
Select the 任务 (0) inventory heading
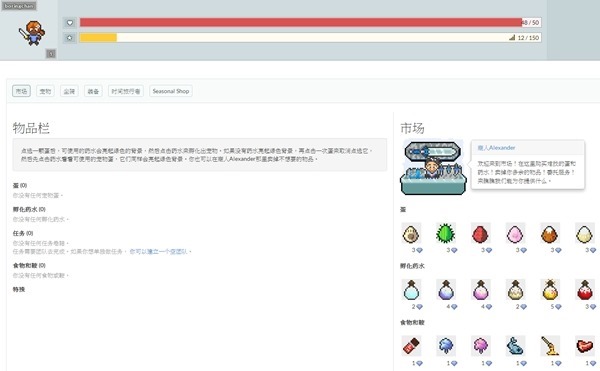click(23, 233)
